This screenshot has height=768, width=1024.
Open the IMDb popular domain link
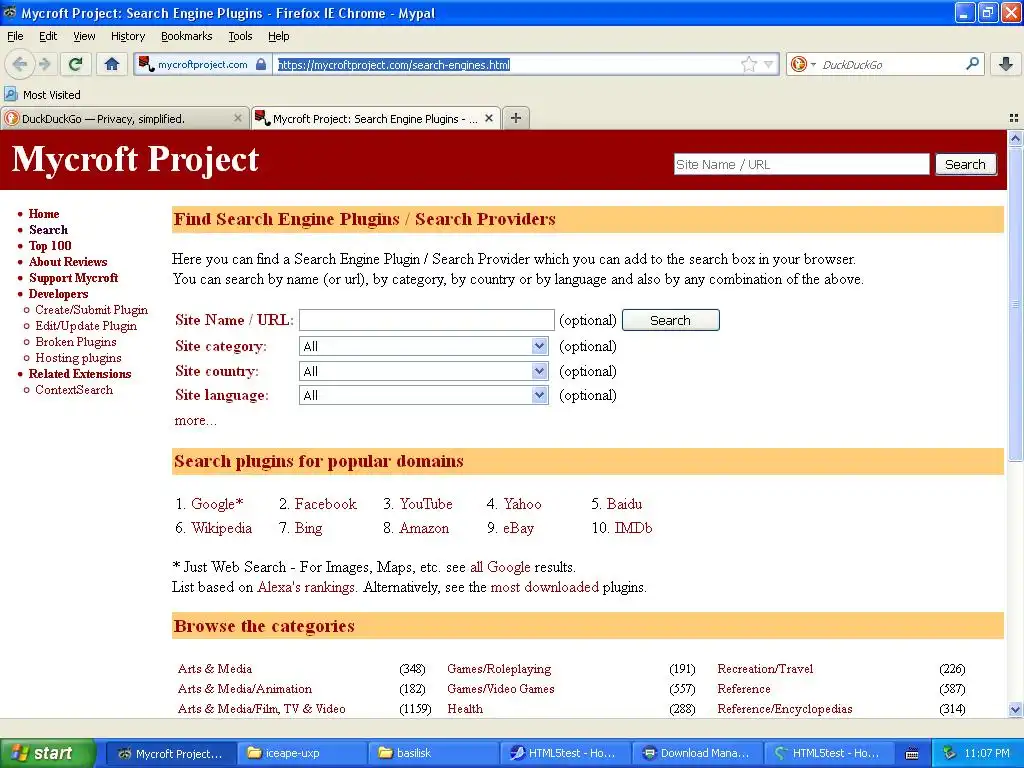coord(633,528)
